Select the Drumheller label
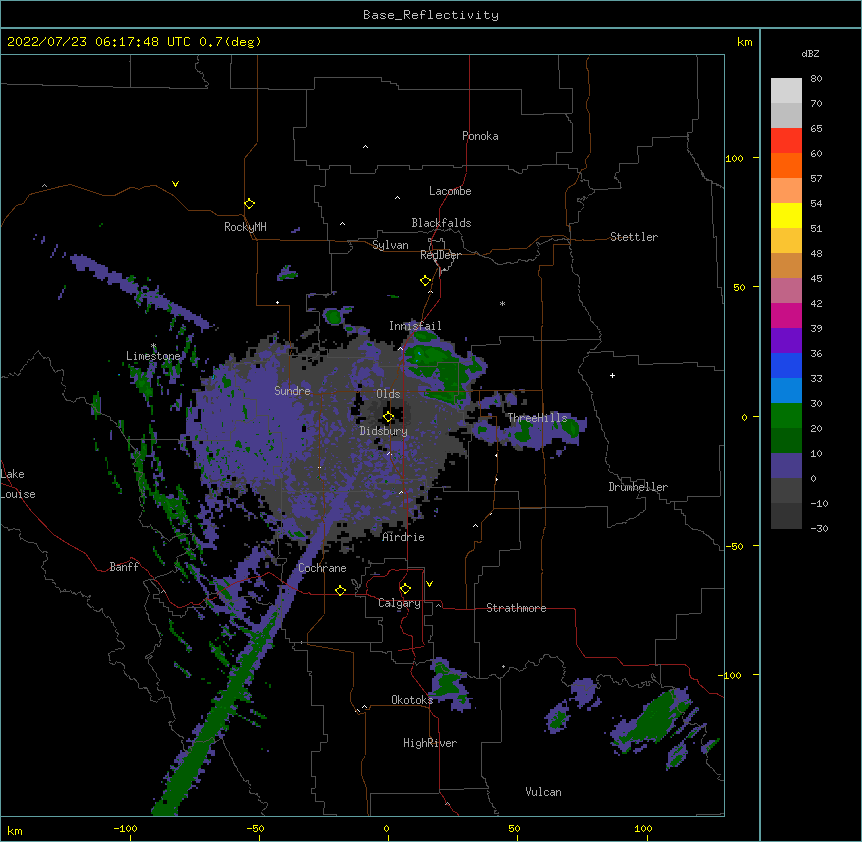Screen dimensions: 862x842 pyautogui.click(x=638, y=487)
